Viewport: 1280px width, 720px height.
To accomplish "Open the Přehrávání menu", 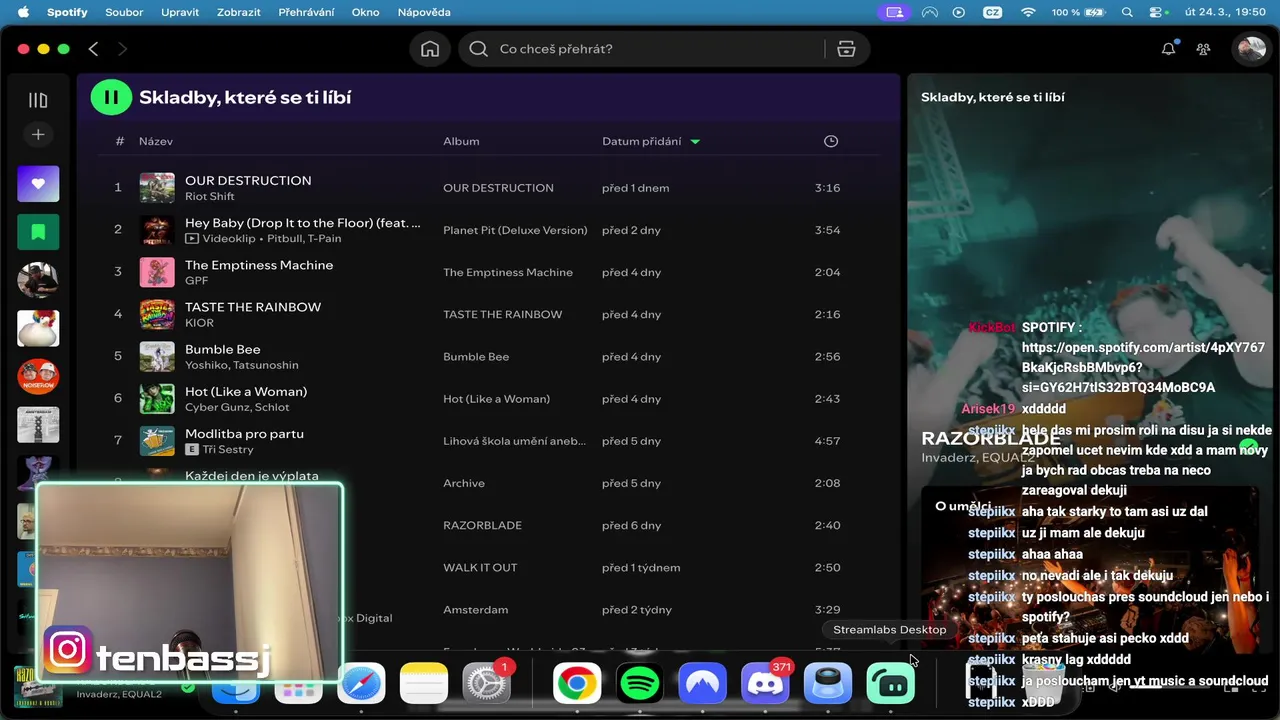I will tap(307, 12).
